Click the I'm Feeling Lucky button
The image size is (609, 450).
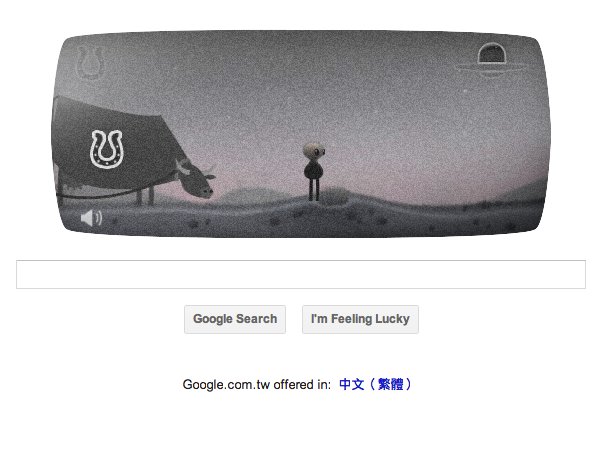pyautogui.click(x=360, y=319)
